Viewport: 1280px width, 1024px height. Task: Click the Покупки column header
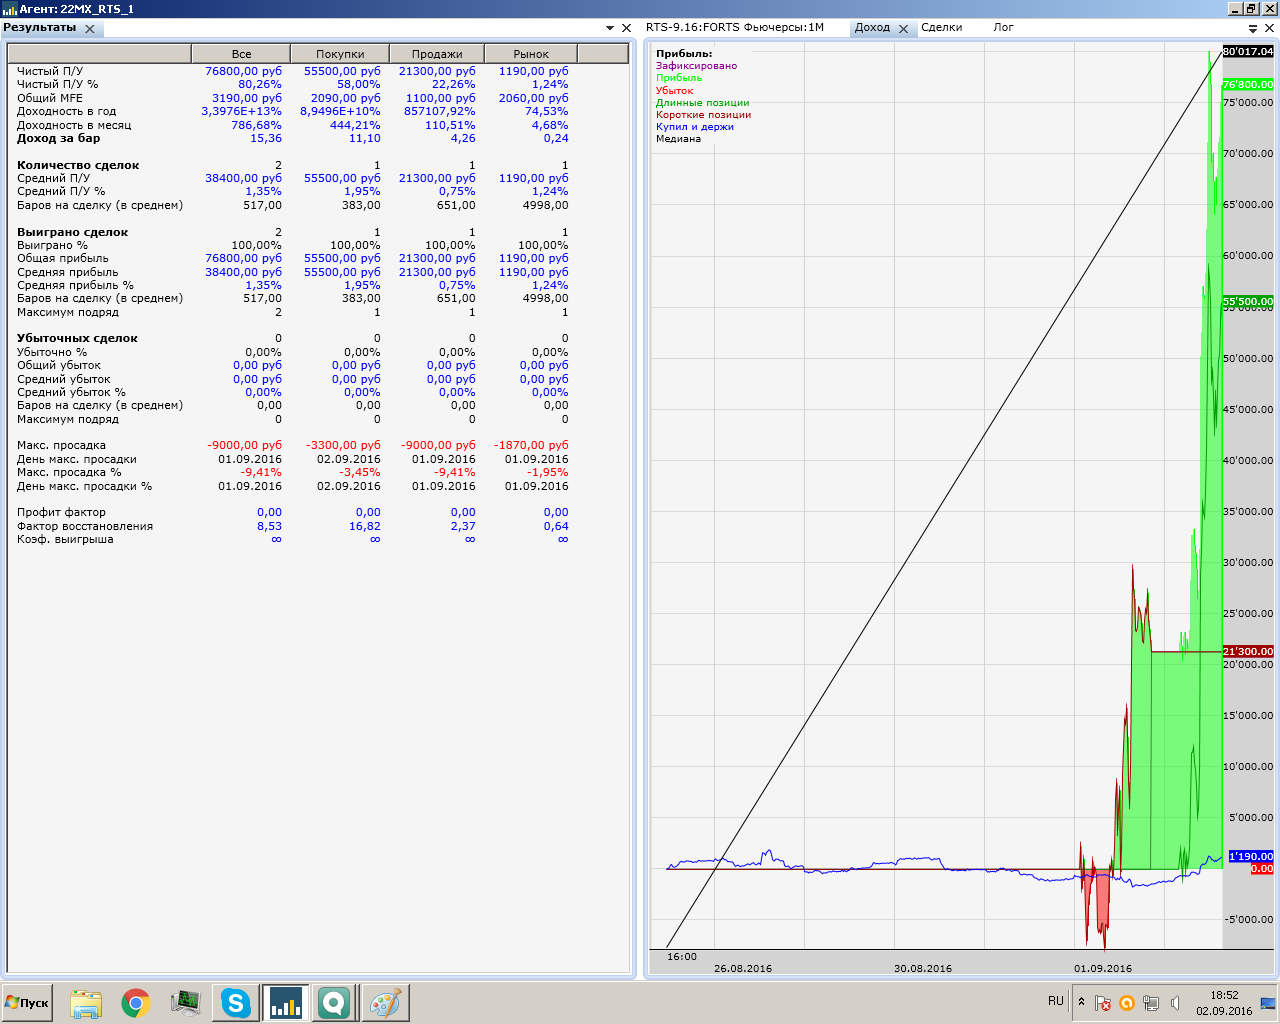pos(339,54)
